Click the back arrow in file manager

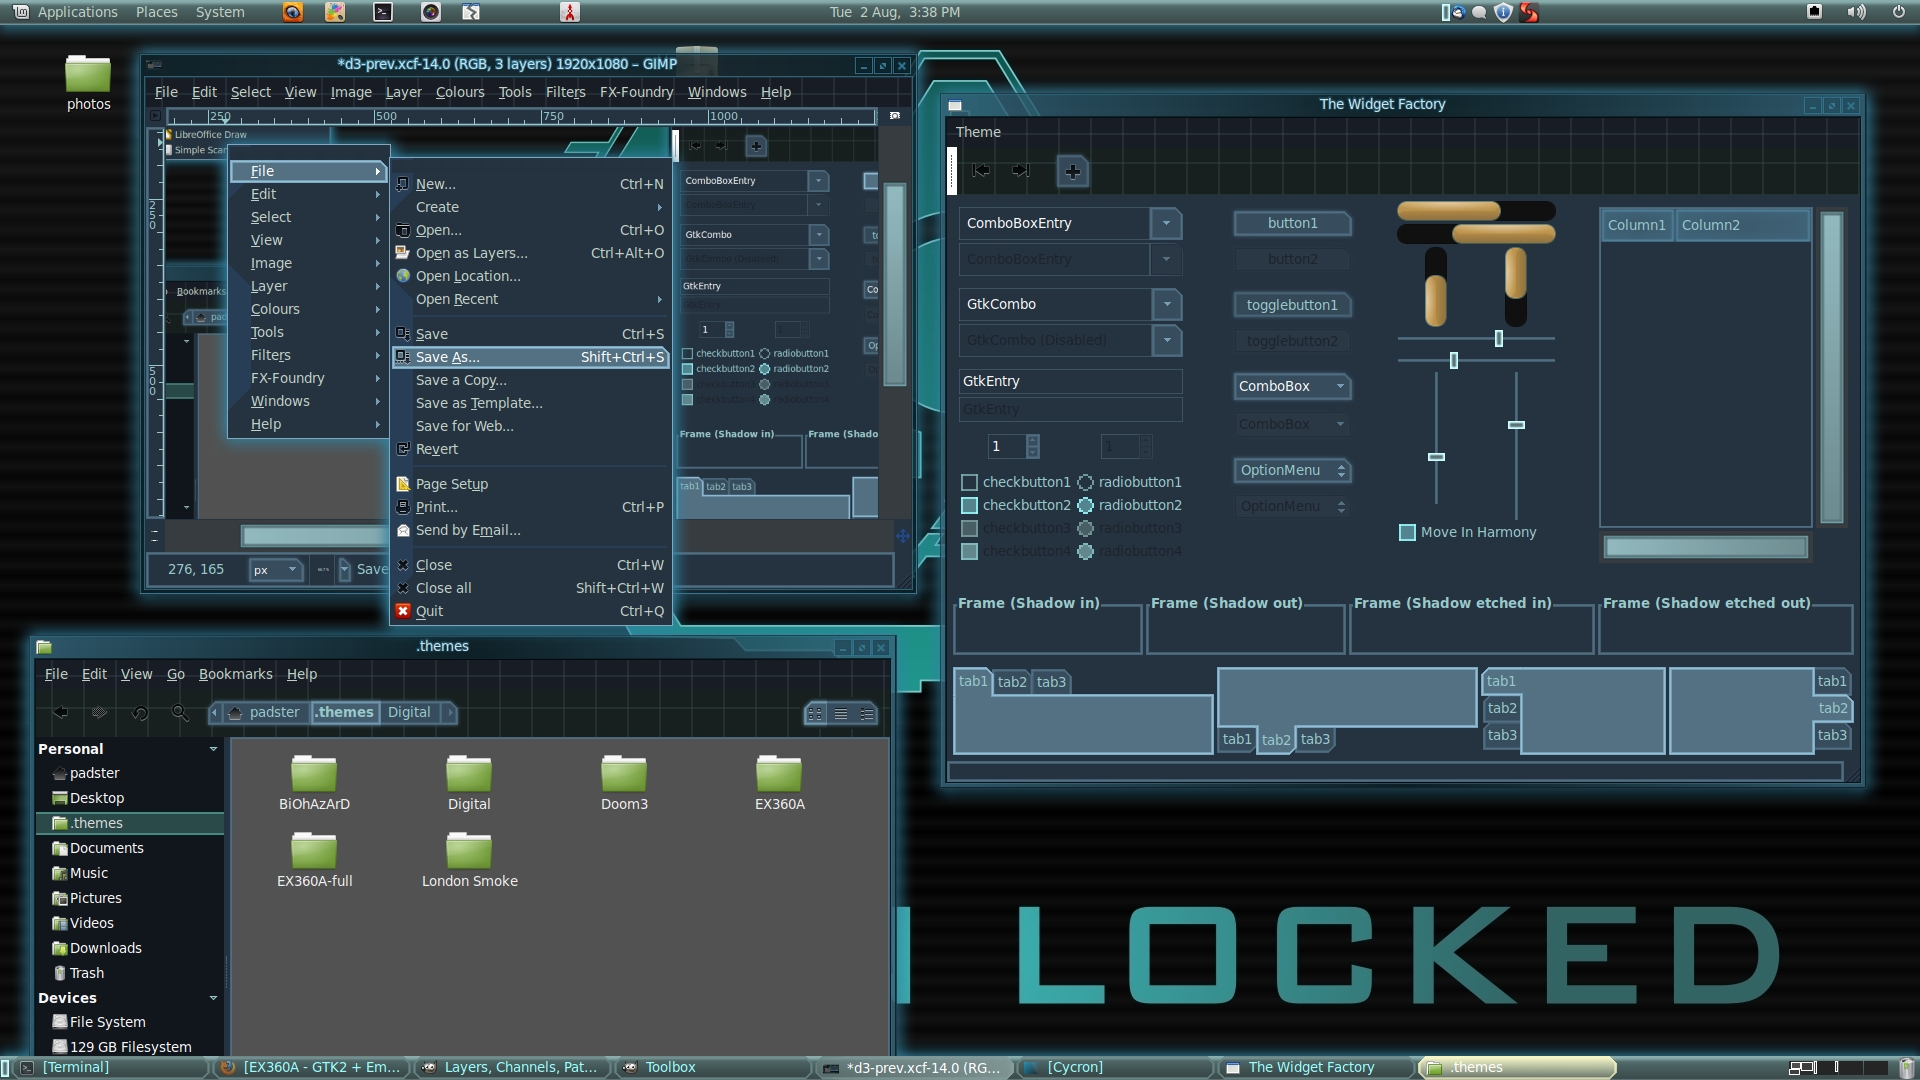(x=61, y=713)
